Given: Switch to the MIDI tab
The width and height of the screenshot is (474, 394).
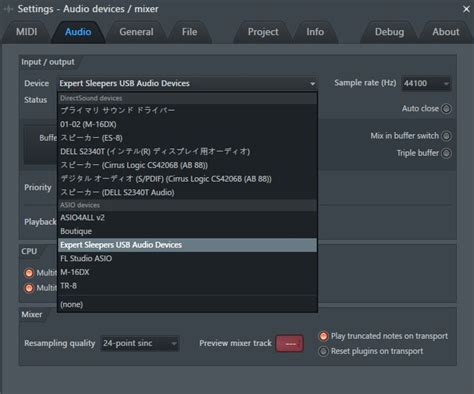Looking at the screenshot, I should point(27,32).
